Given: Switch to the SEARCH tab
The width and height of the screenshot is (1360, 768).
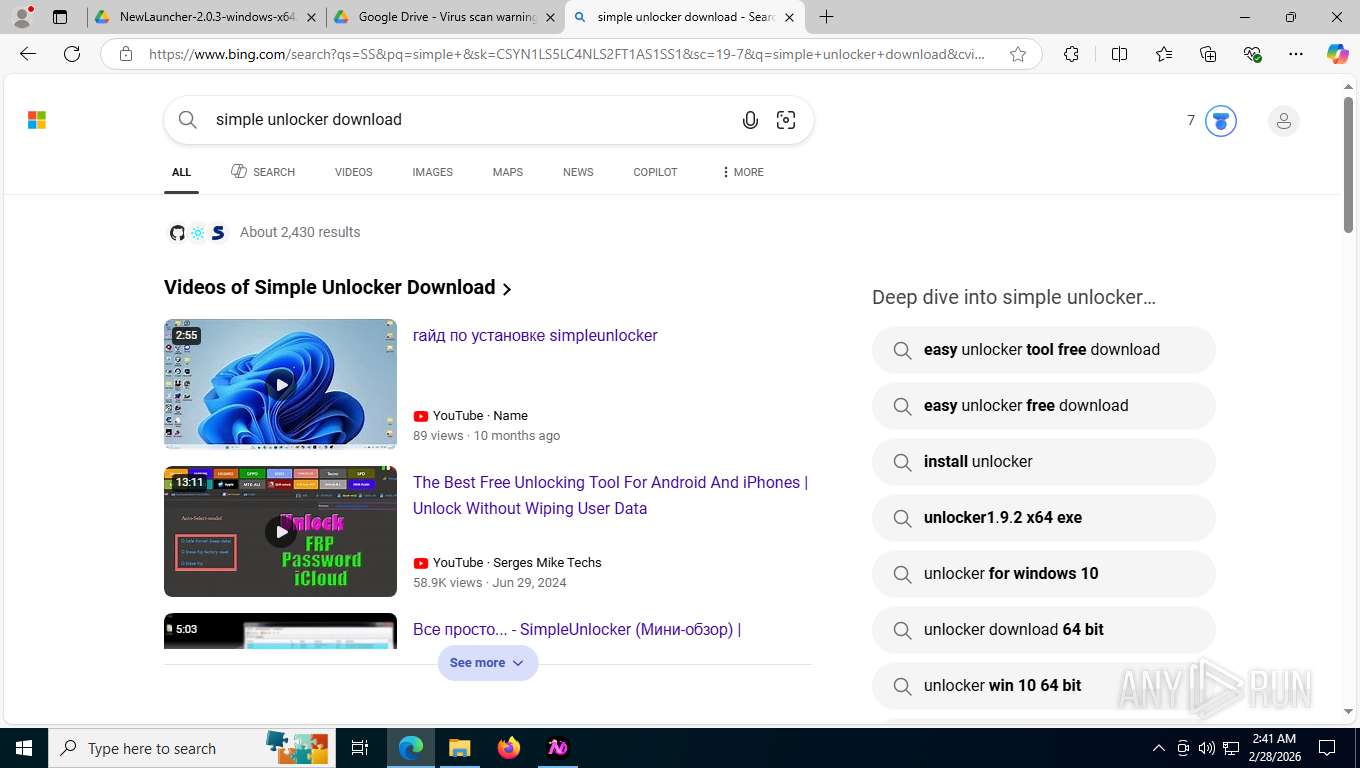Looking at the screenshot, I should click(263, 172).
